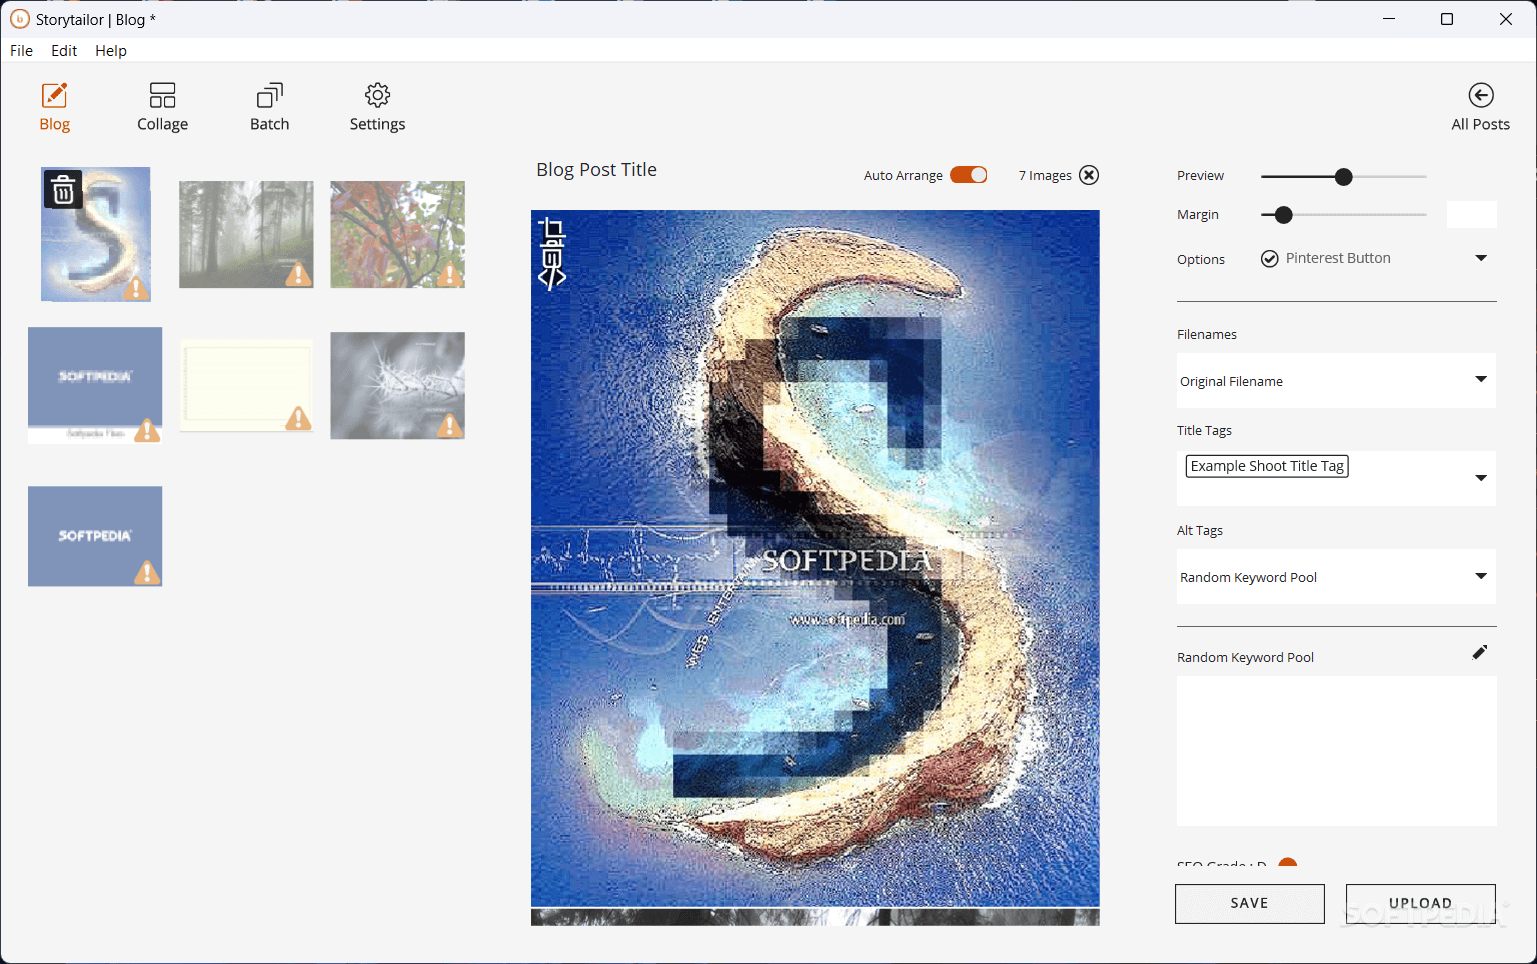Screen dimensions: 1537x964
Task: Click the SAVE button
Action: point(1249,903)
